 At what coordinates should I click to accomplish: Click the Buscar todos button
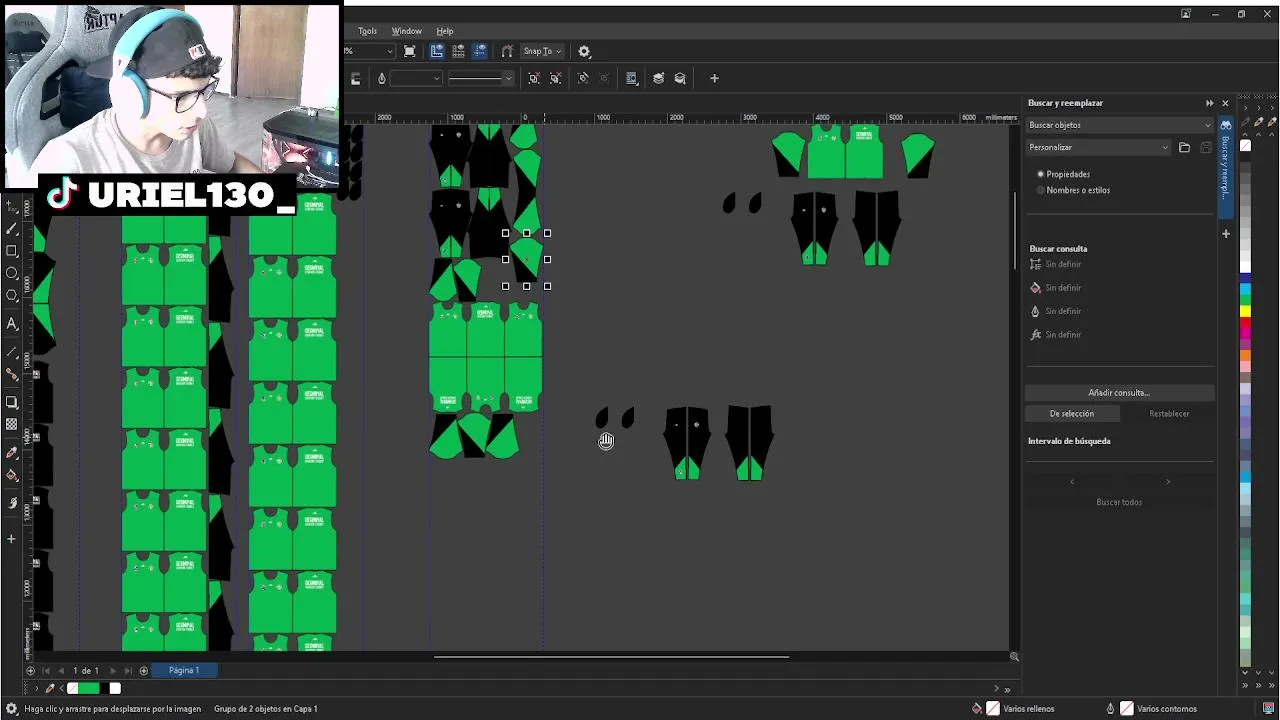[1119, 502]
